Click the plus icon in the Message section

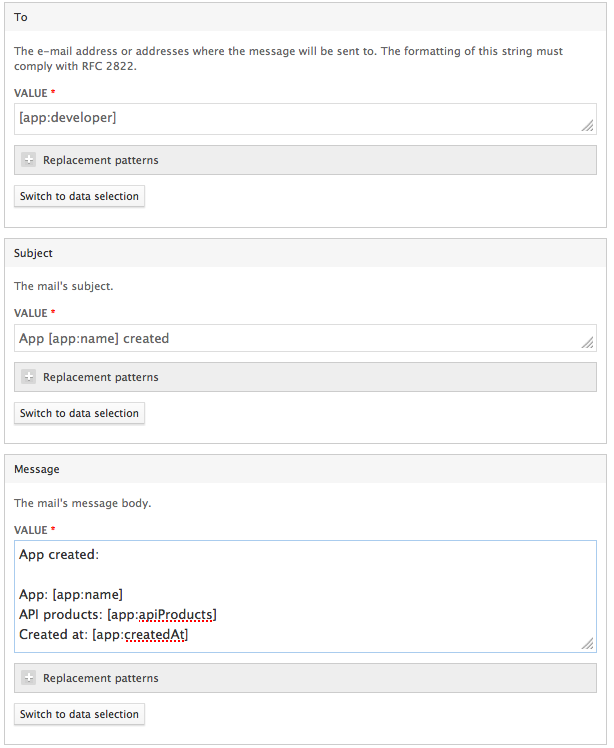pyautogui.click(x=29, y=678)
